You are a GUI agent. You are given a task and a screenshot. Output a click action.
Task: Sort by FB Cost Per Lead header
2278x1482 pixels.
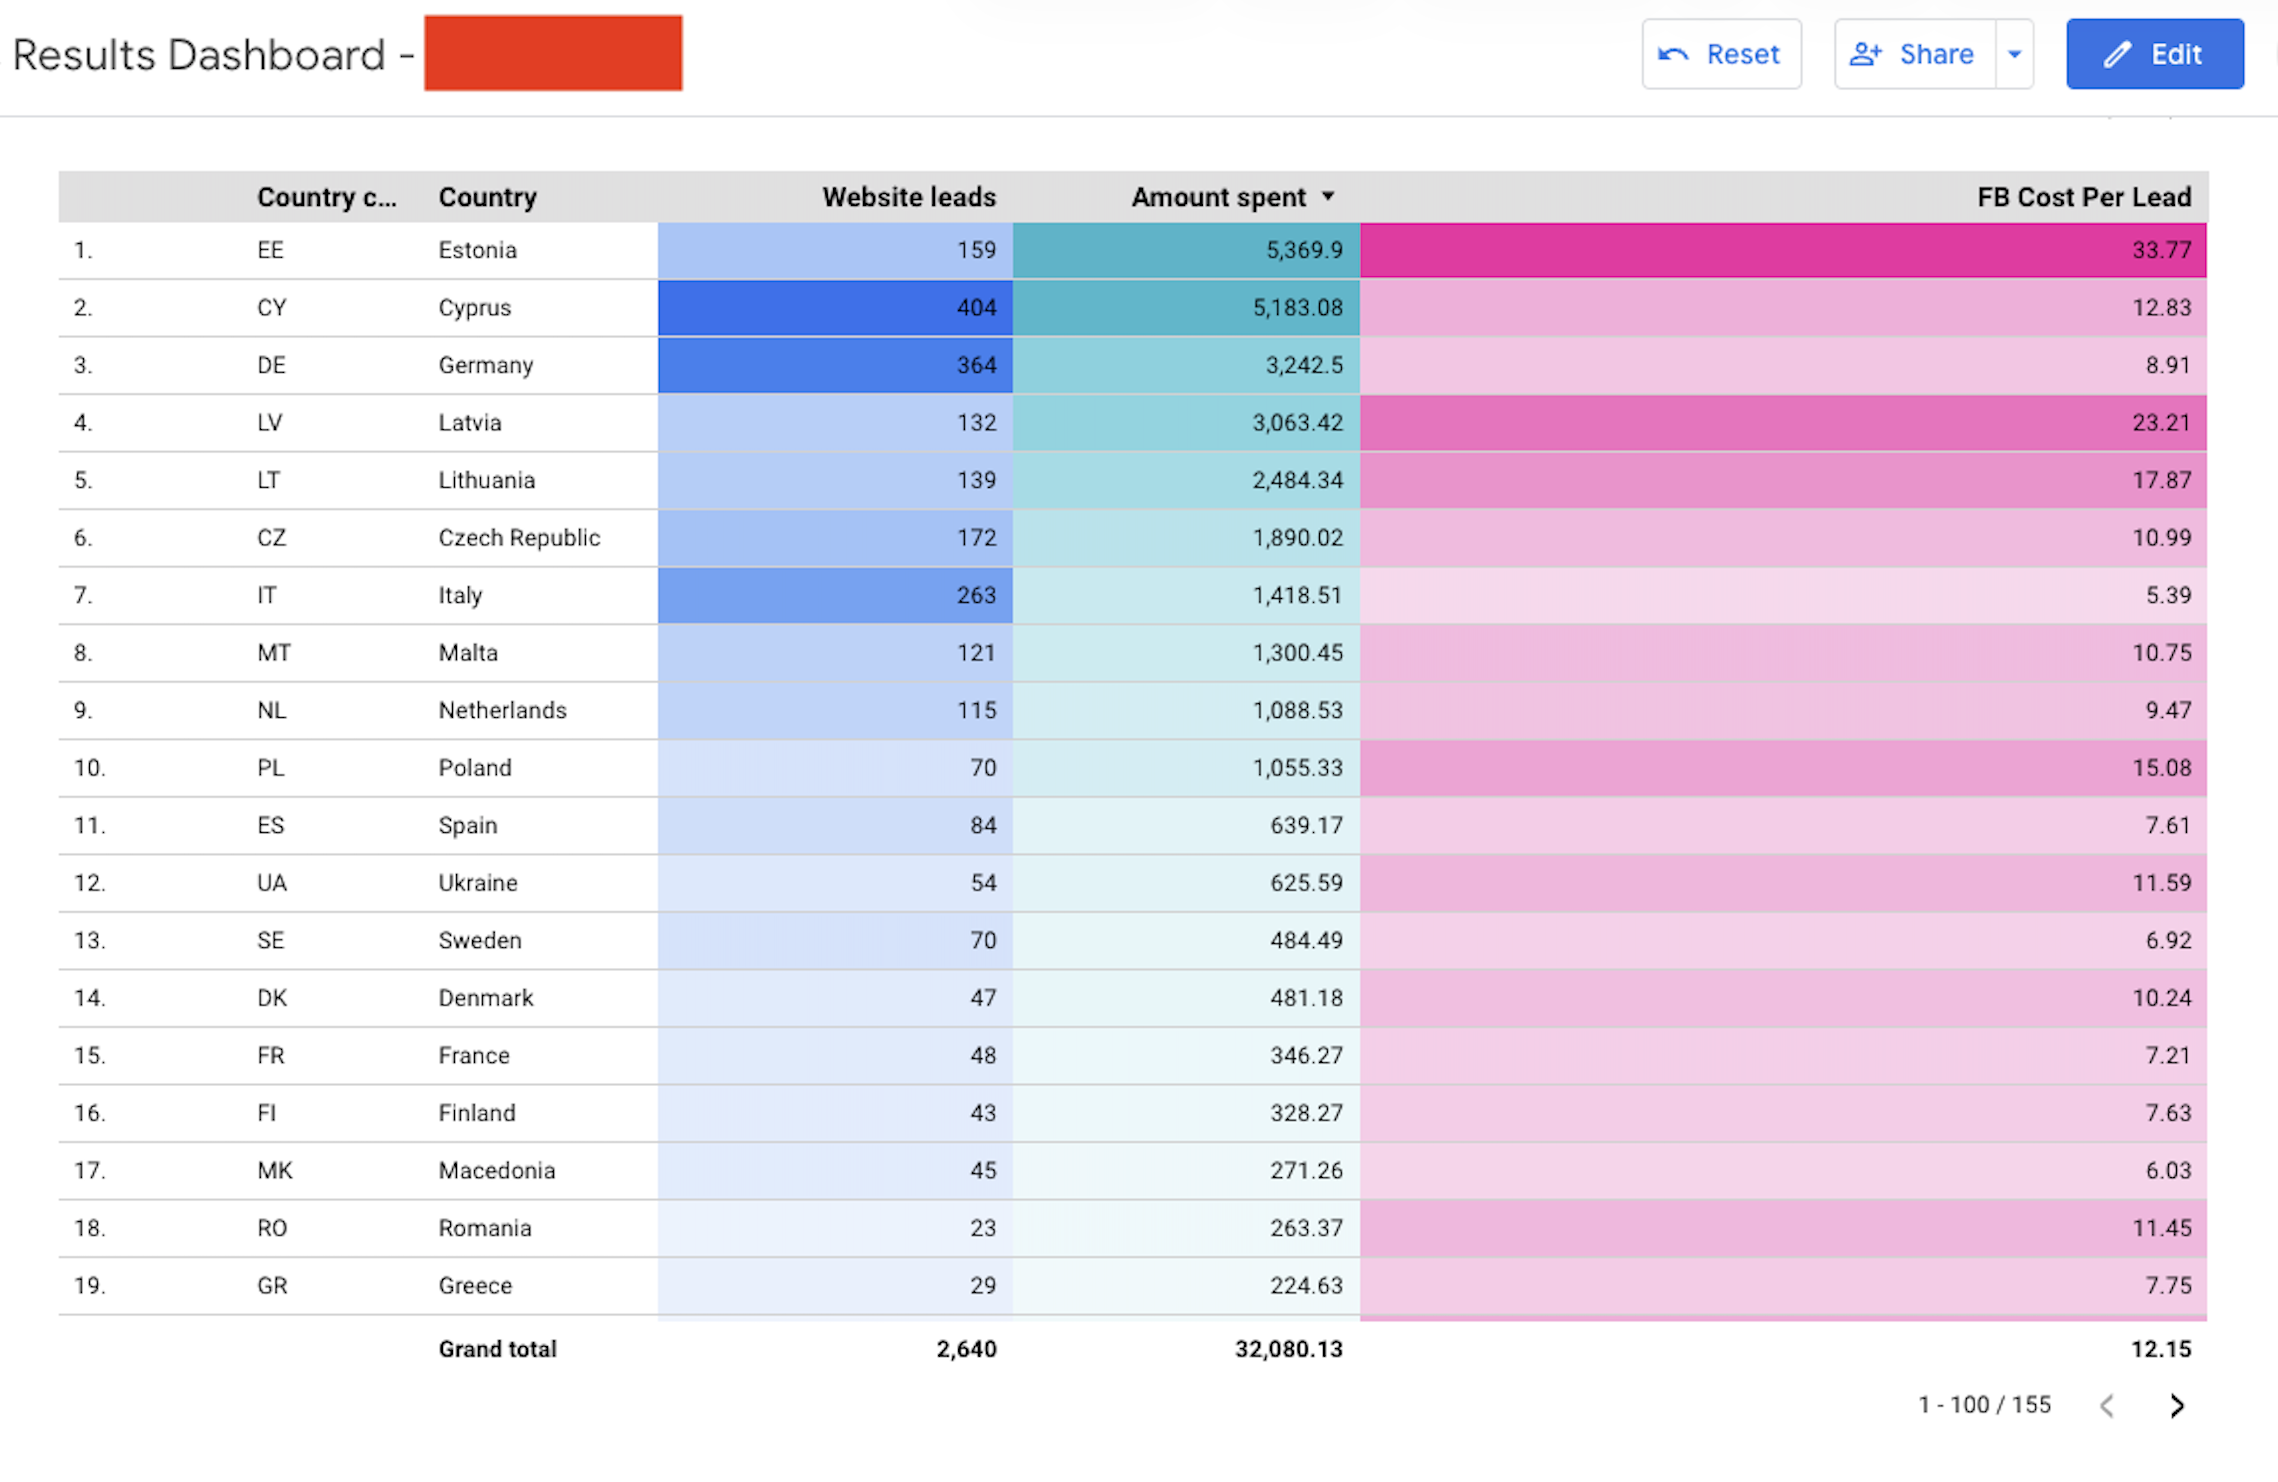coord(2083,197)
